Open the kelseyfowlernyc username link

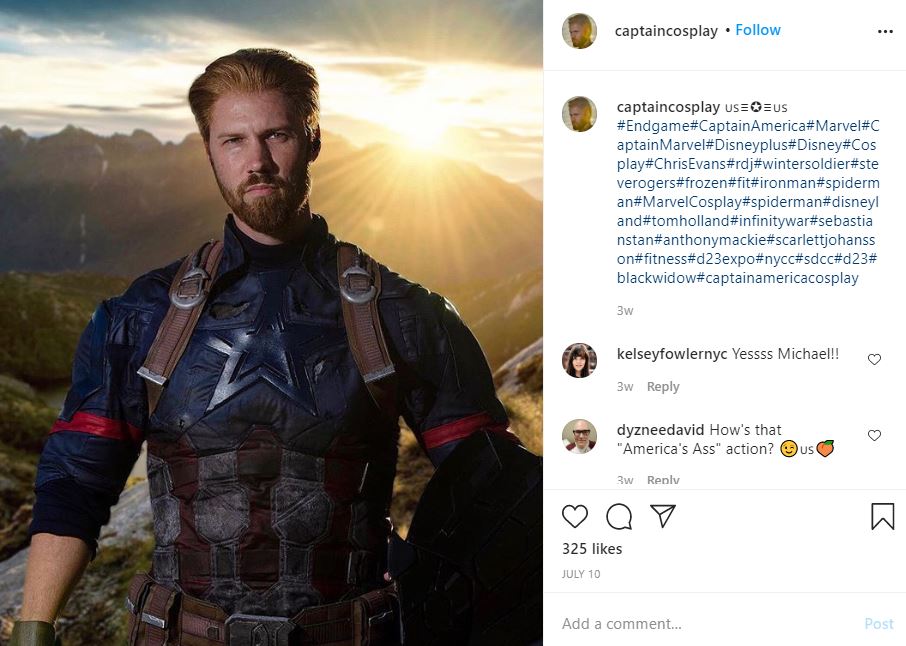[672, 354]
